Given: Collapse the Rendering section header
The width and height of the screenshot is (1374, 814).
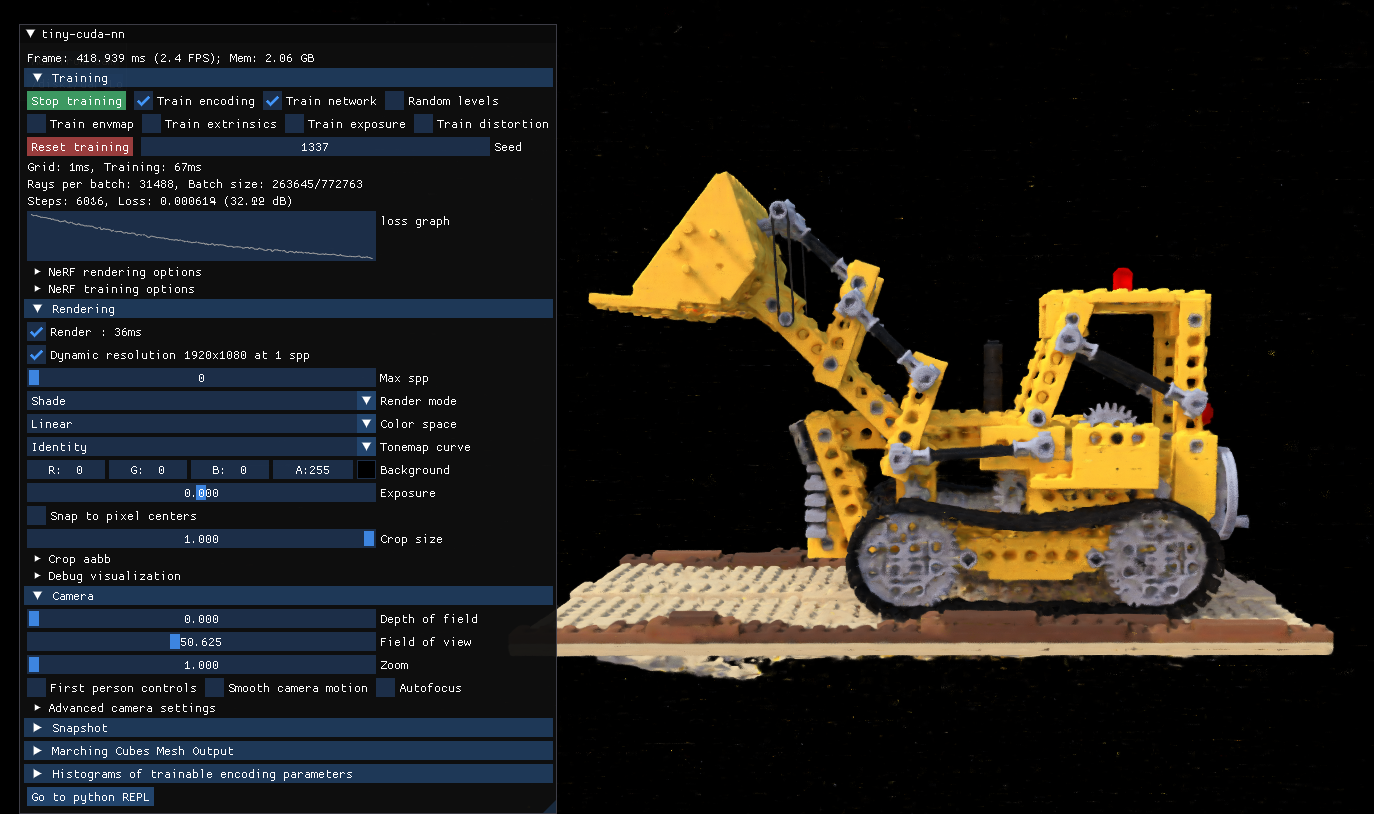Looking at the screenshot, I should point(290,309).
